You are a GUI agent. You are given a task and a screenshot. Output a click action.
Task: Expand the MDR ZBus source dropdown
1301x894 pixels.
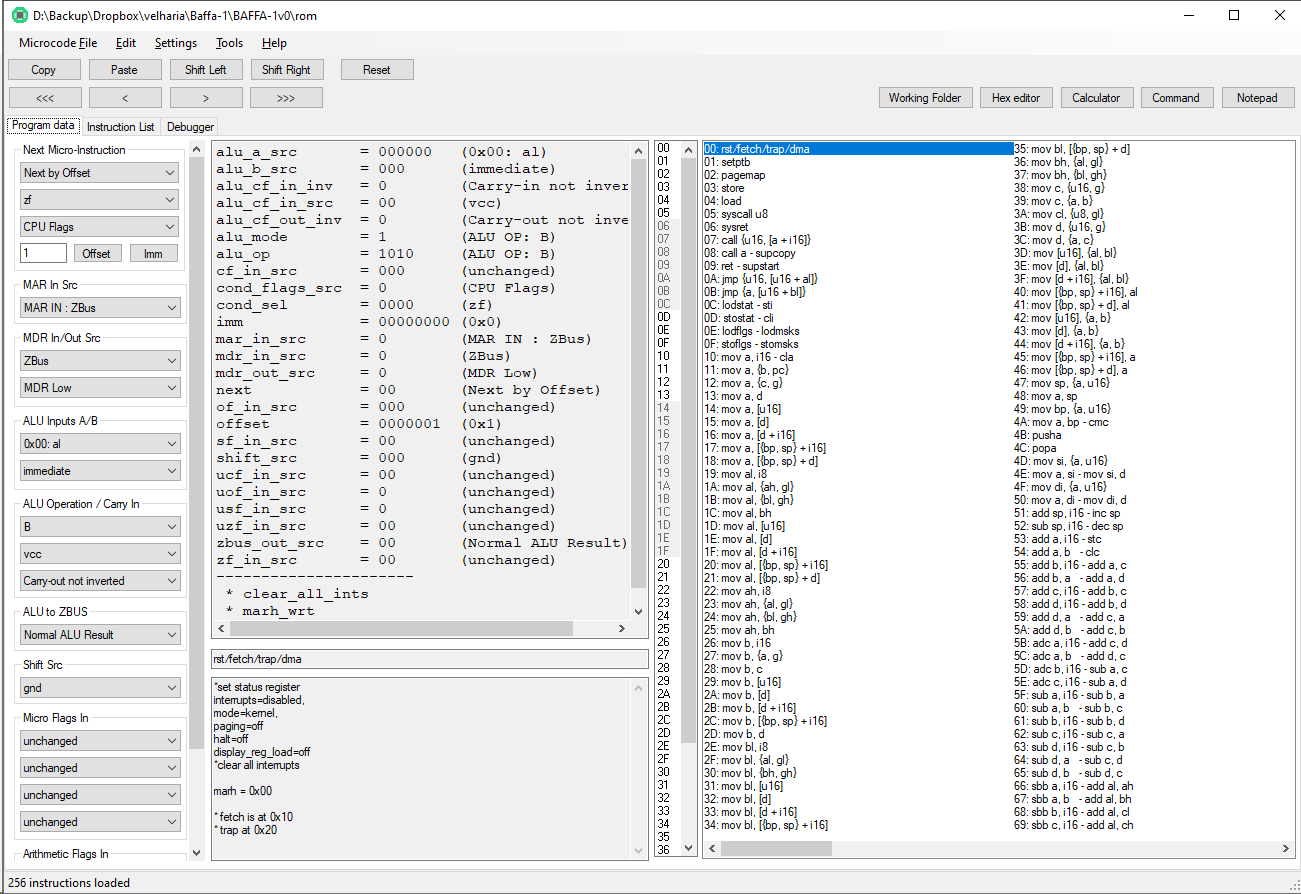(x=100, y=361)
